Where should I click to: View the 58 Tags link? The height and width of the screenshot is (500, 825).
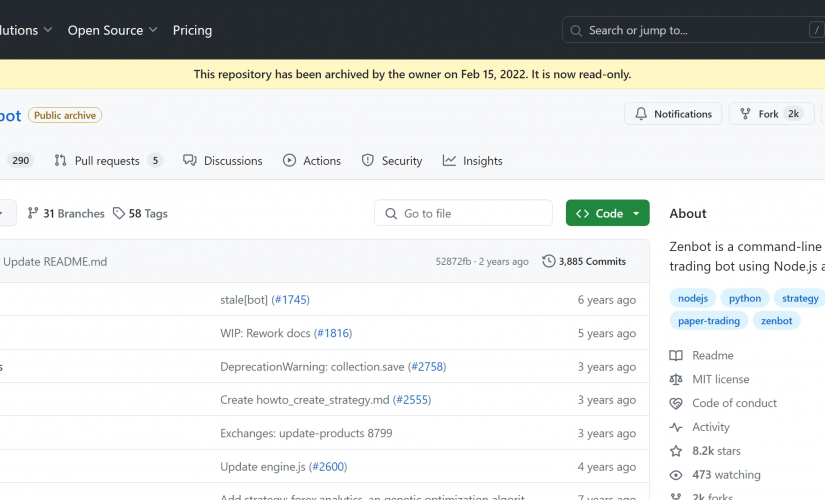[140, 213]
